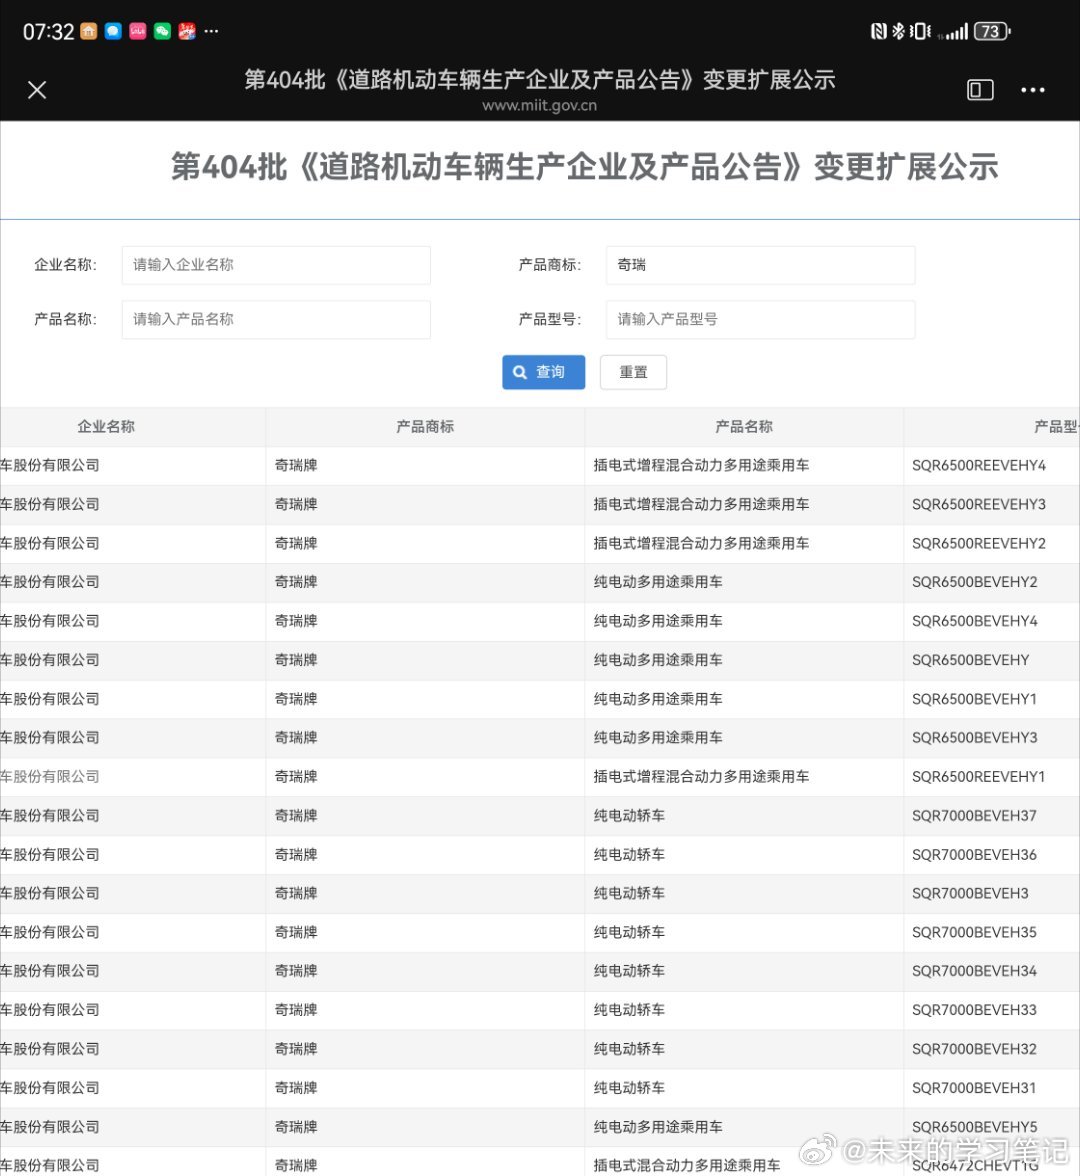Focus the 产品型号 input field
The image size is (1080, 1176).
click(760, 320)
